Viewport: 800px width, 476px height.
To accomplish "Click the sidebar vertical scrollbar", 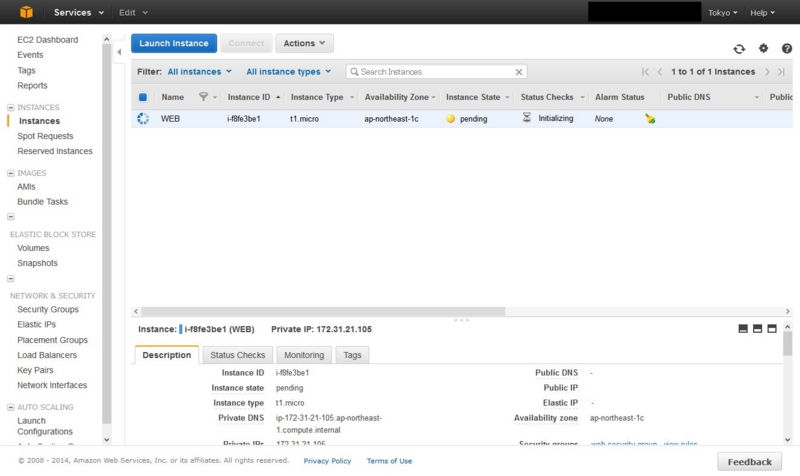I will [x=107, y=234].
